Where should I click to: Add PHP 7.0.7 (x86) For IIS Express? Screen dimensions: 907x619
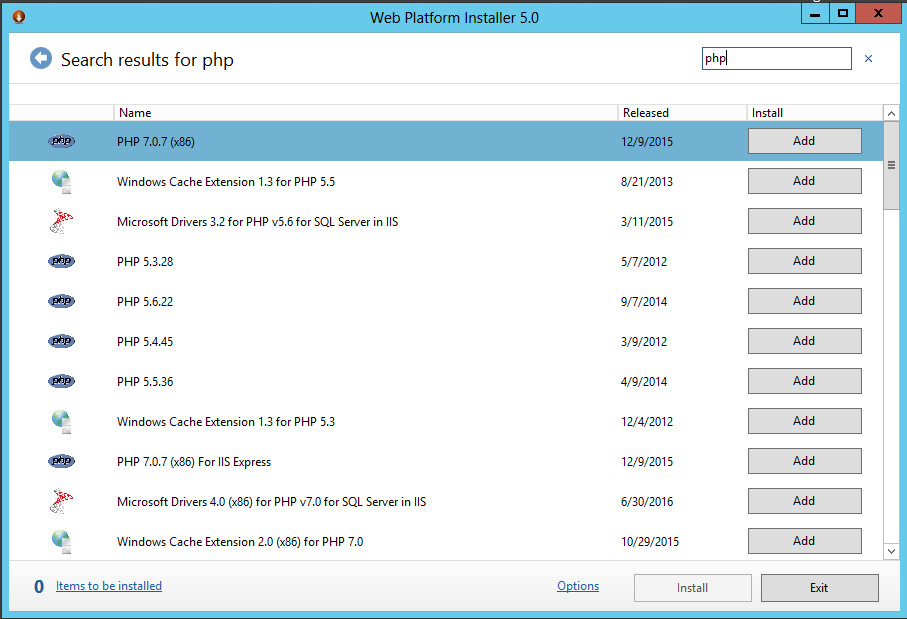pos(805,461)
